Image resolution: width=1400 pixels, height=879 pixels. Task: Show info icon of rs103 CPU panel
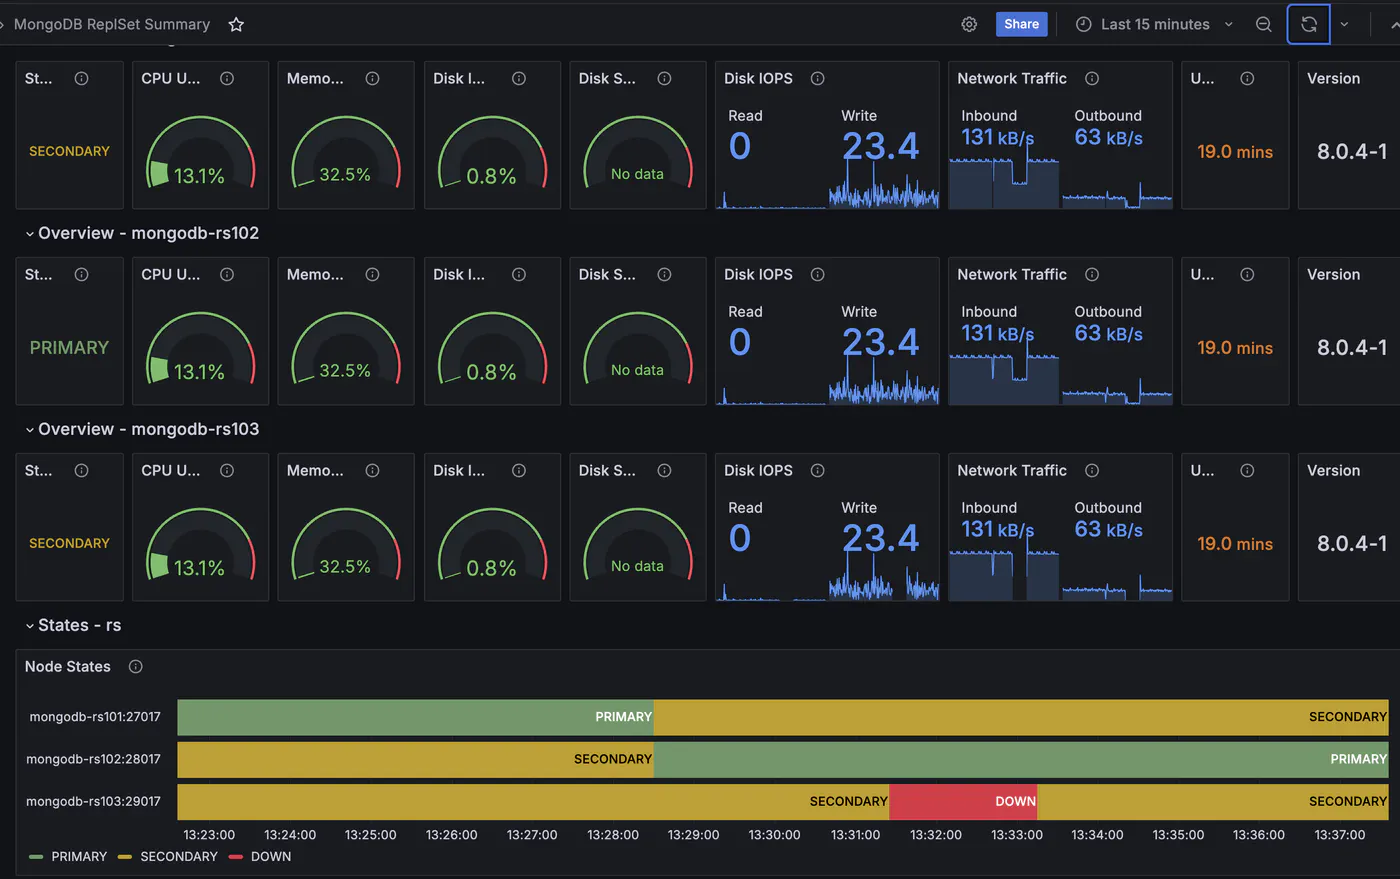click(227, 470)
